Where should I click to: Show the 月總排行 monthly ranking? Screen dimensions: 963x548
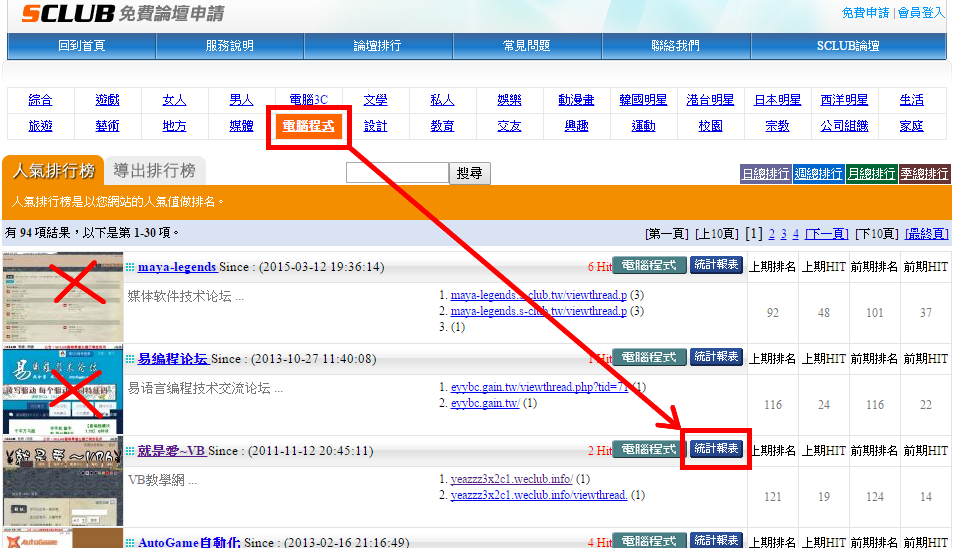(871, 174)
